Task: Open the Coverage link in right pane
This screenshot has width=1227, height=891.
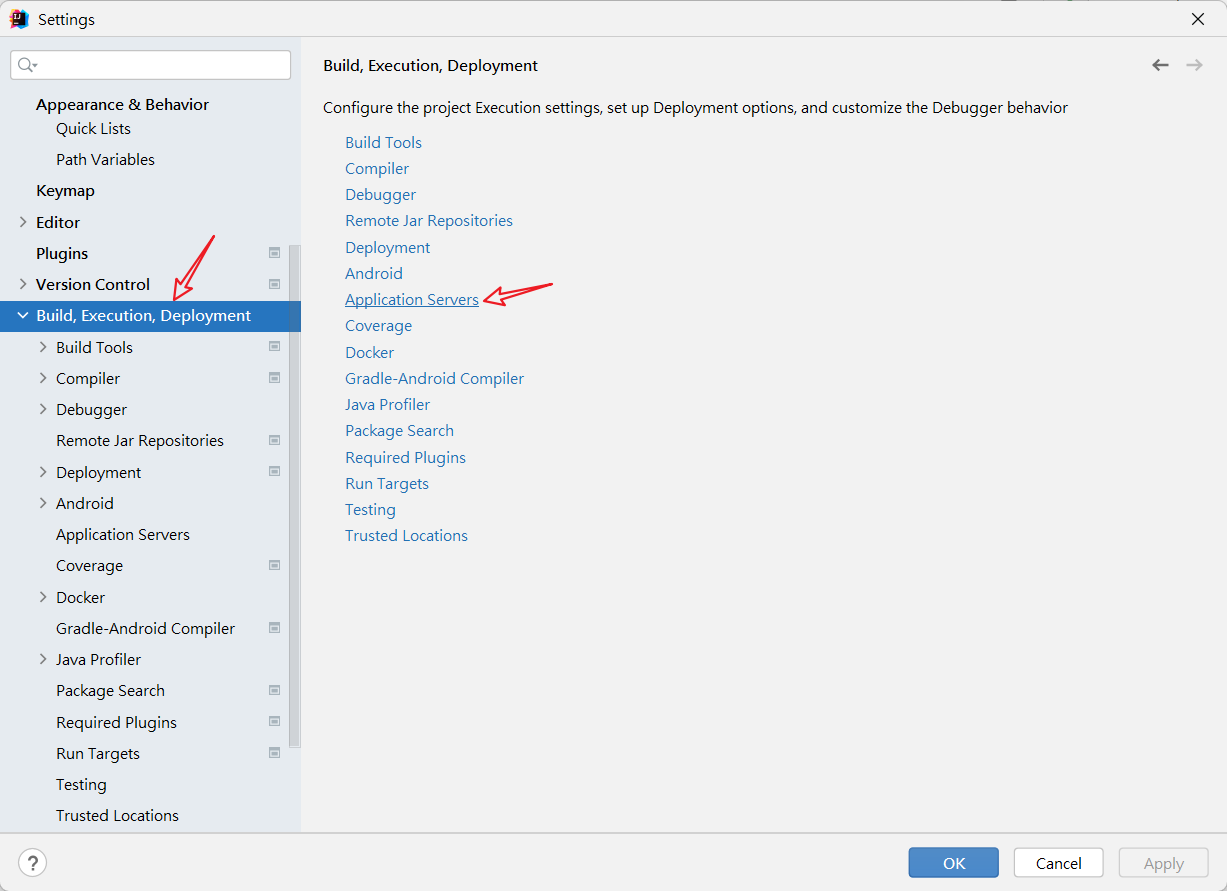Action: (x=378, y=325)
